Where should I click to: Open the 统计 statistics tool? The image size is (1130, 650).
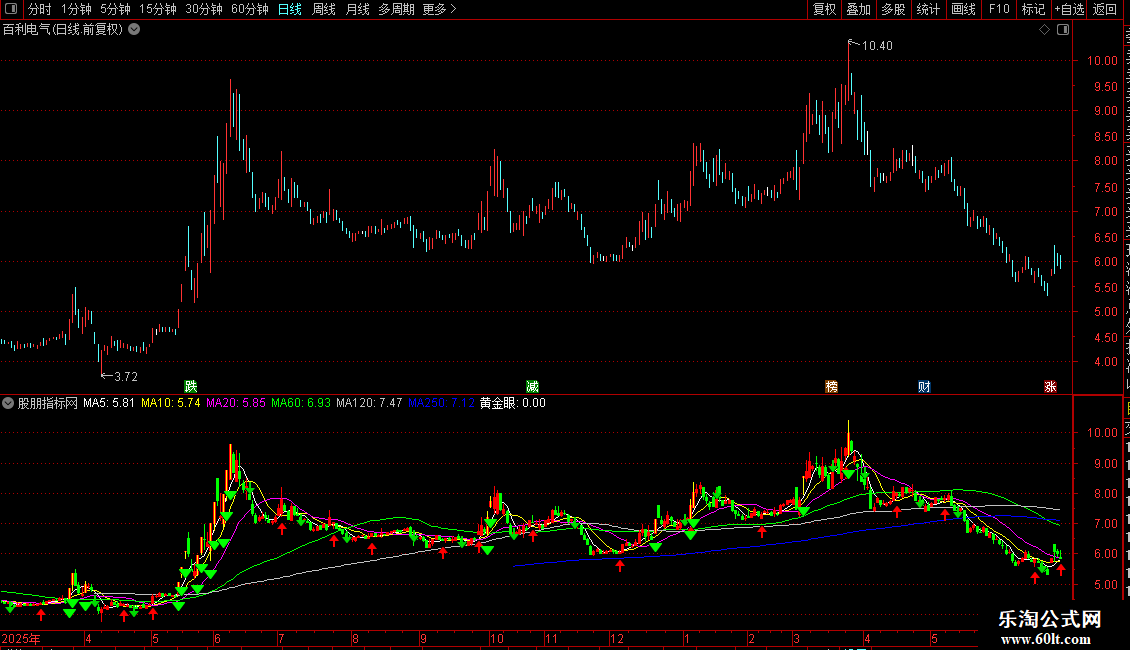pos(928,9)
